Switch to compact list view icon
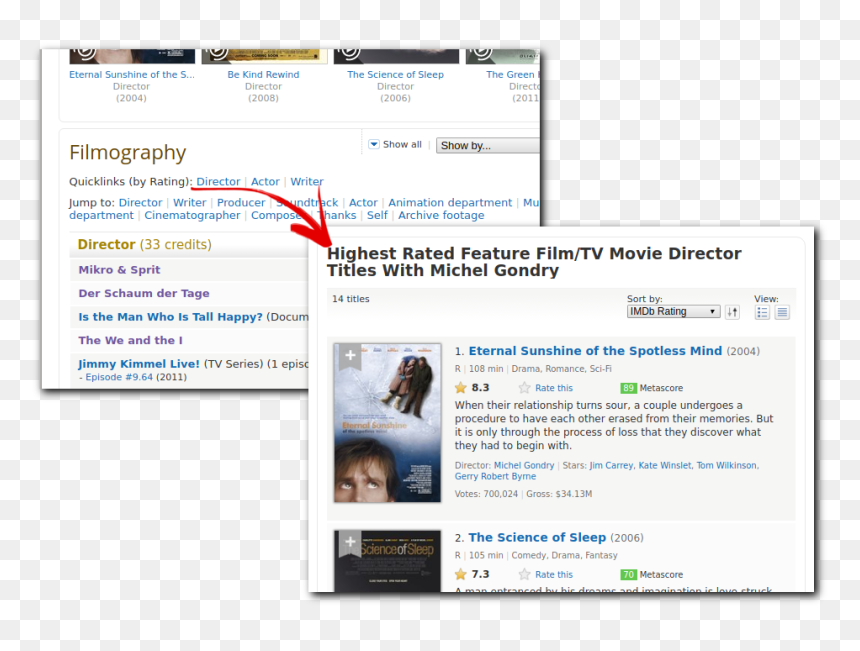 pos(782,312)
